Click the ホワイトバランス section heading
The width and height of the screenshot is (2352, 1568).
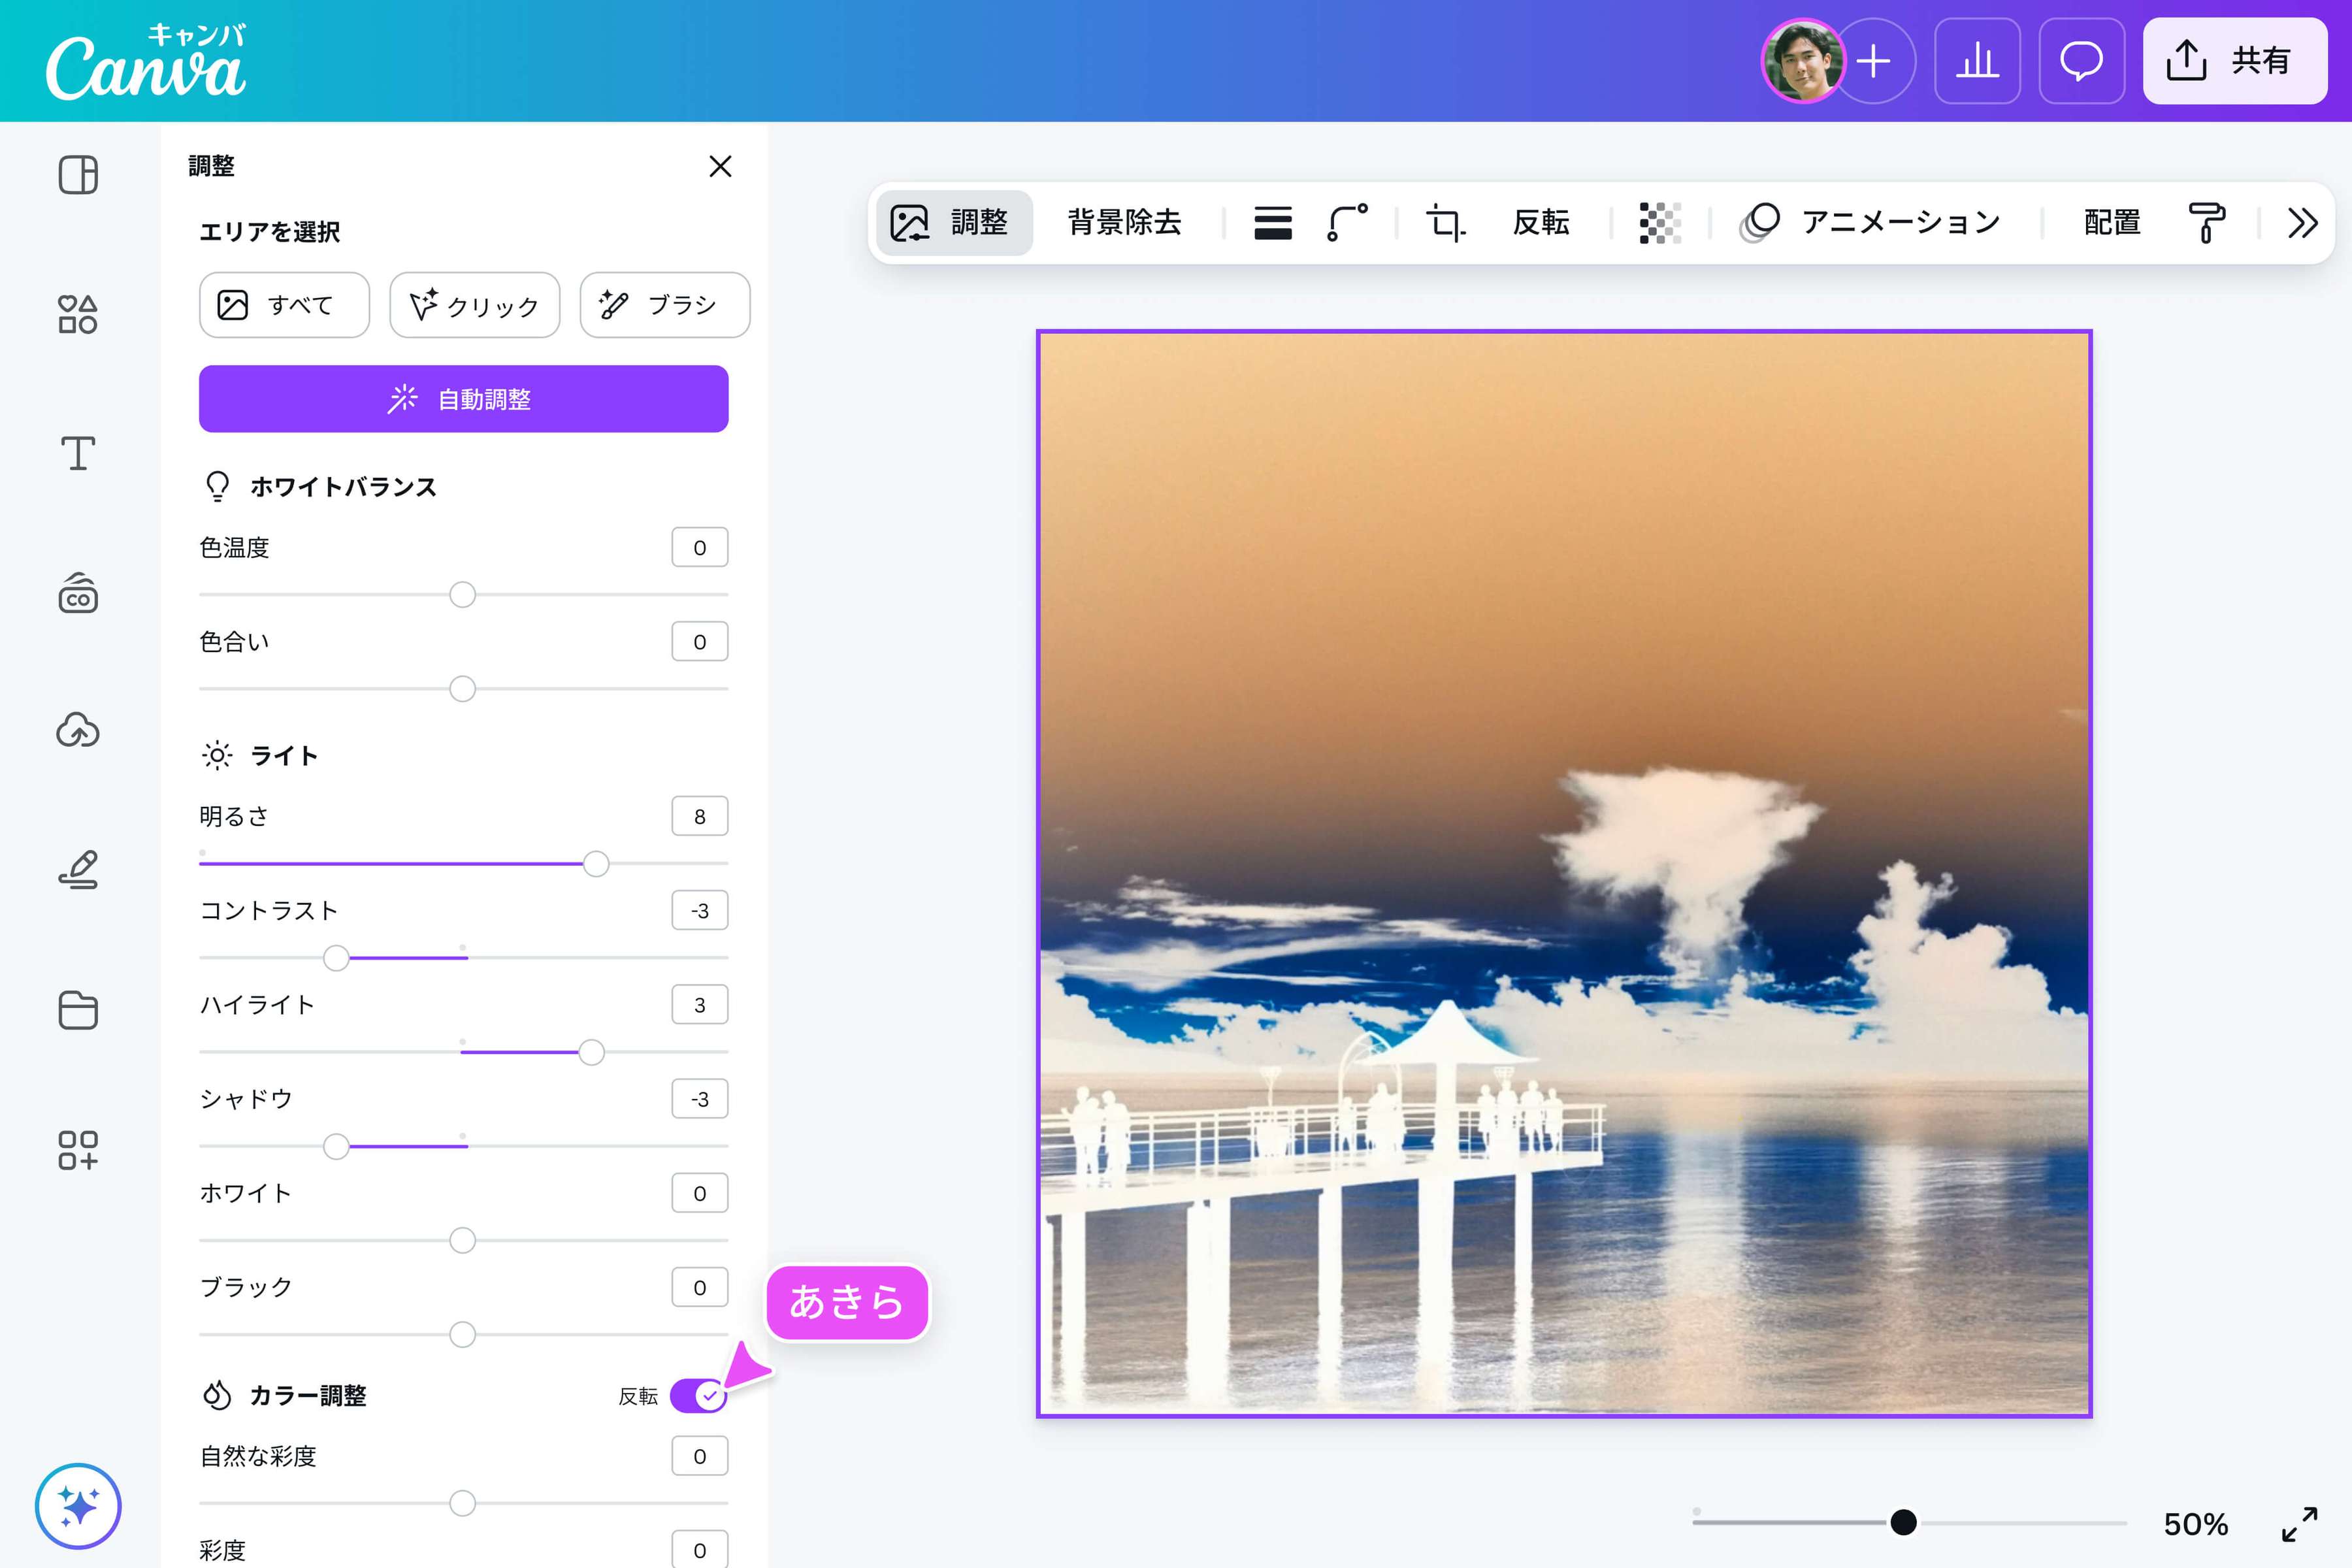pyautogui.click(x=343, y=487)
